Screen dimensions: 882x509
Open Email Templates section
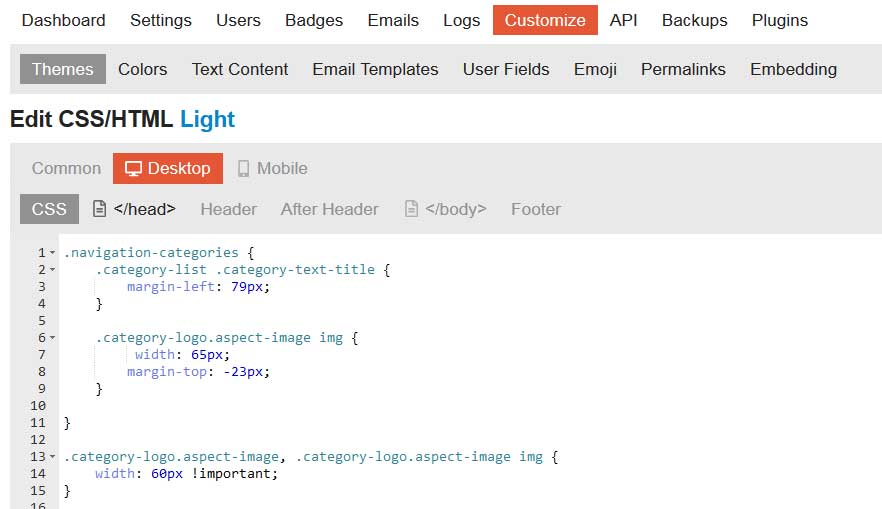click(375, 69)
